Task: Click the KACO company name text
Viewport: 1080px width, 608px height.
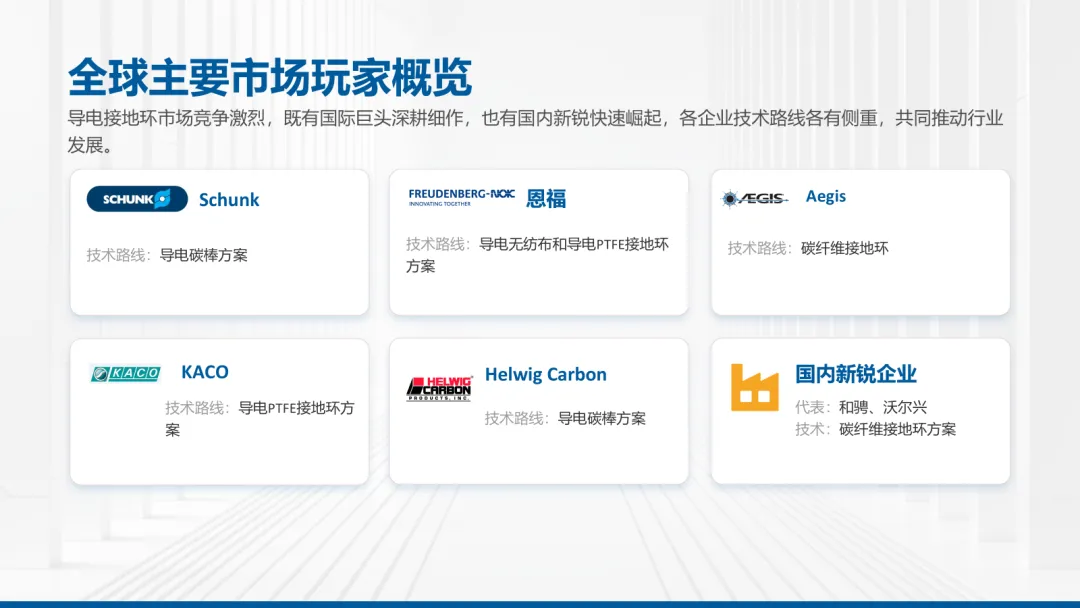Action: 205,372
